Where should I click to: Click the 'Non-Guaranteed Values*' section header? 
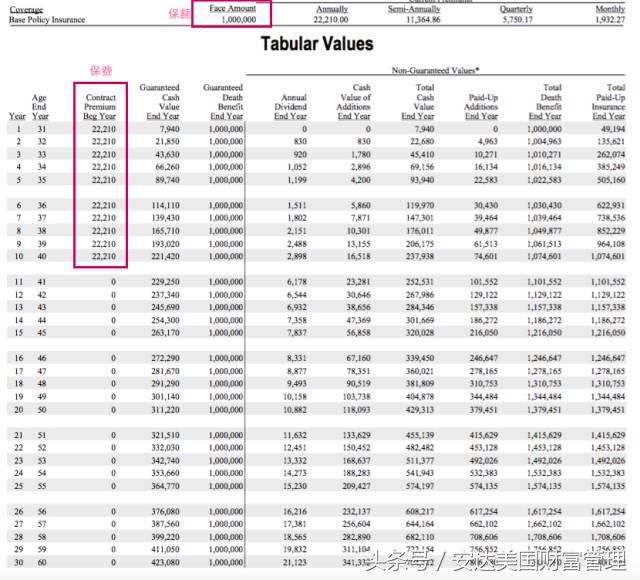tap(435, 70)
